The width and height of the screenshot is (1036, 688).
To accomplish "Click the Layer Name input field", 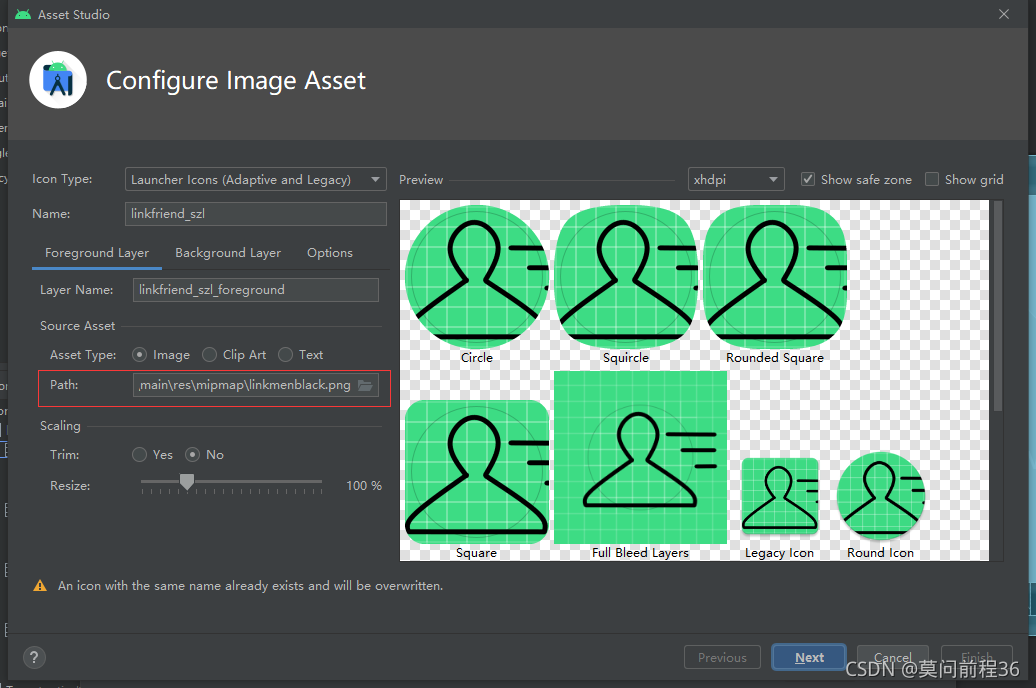I will tap(256, 290).
